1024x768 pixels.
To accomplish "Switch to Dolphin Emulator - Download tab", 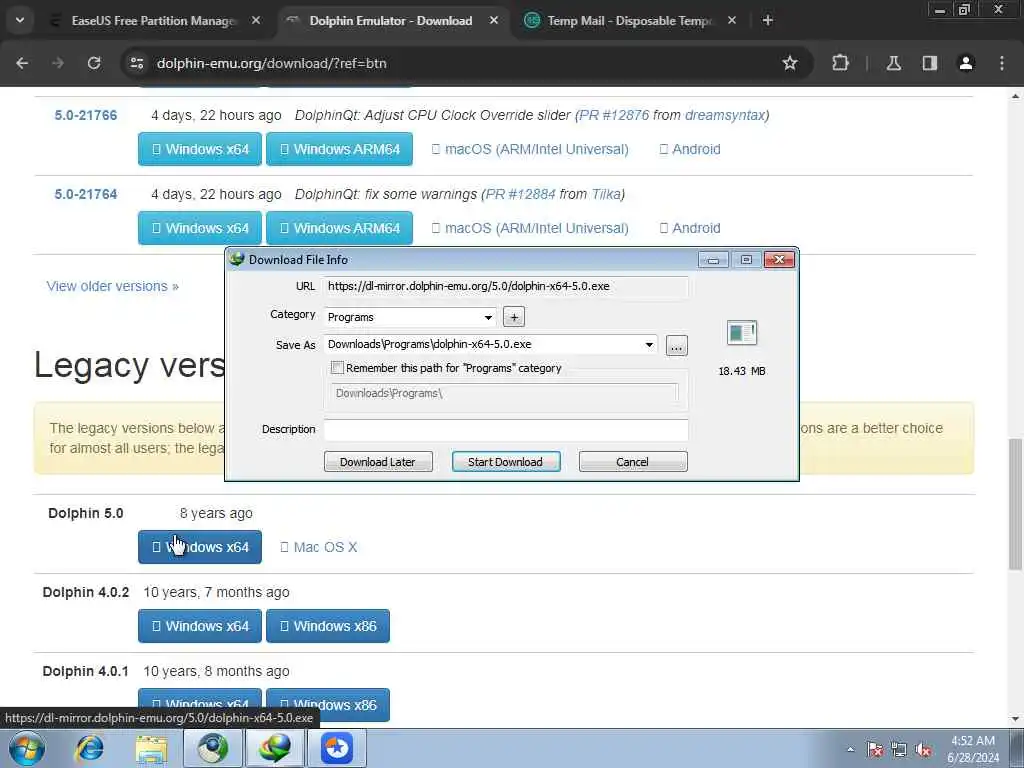I will pyautogui.click(x=391, y=21).
